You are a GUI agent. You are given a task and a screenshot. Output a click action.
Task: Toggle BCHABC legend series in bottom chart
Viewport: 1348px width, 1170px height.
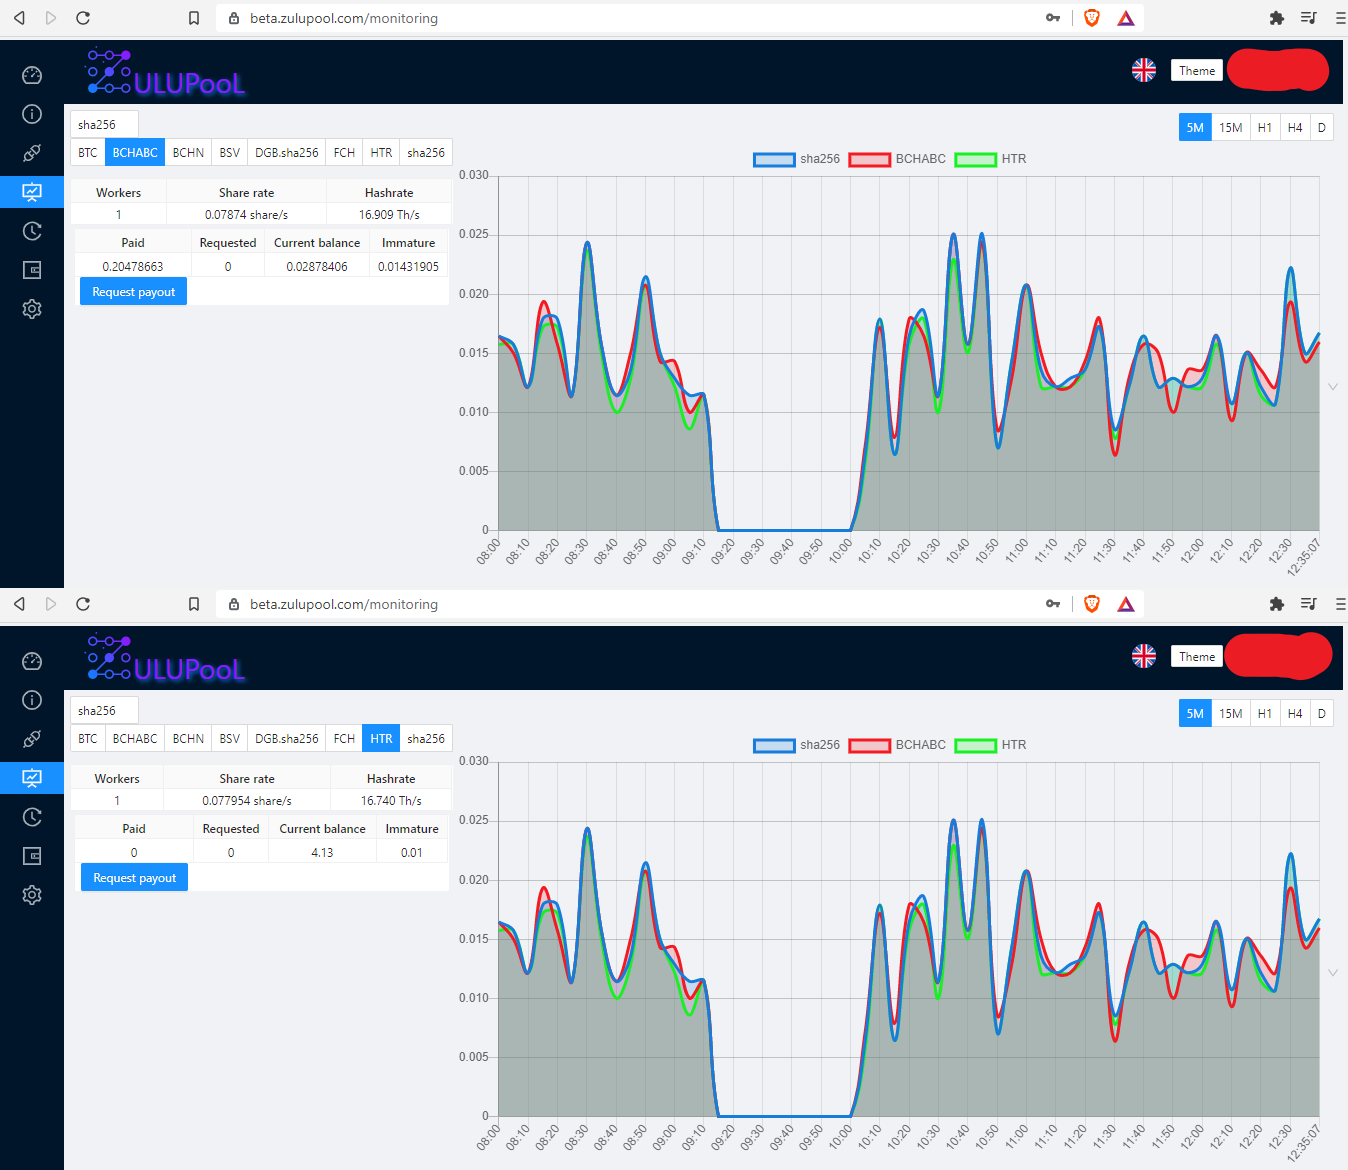coord(897,745)
